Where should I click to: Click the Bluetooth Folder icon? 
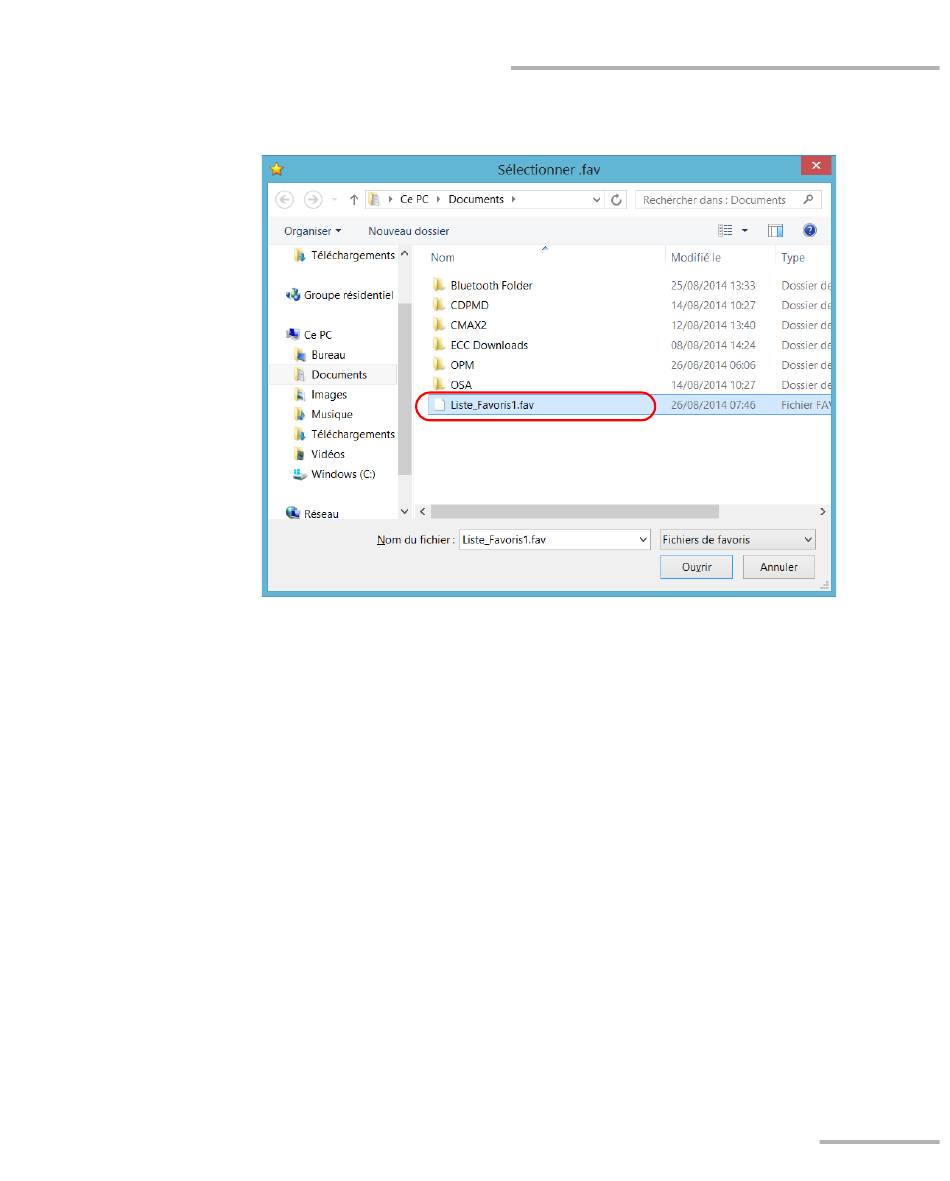[x=438, y=285]
